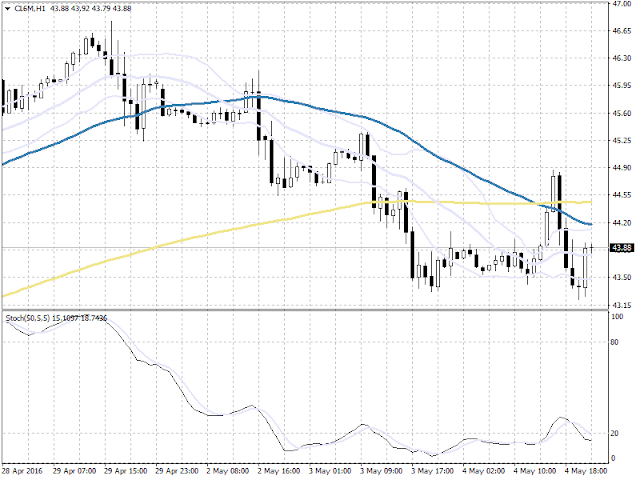640x480 pixels.
Task: Click the stochastic scale label 20
Action: [615, 433]
